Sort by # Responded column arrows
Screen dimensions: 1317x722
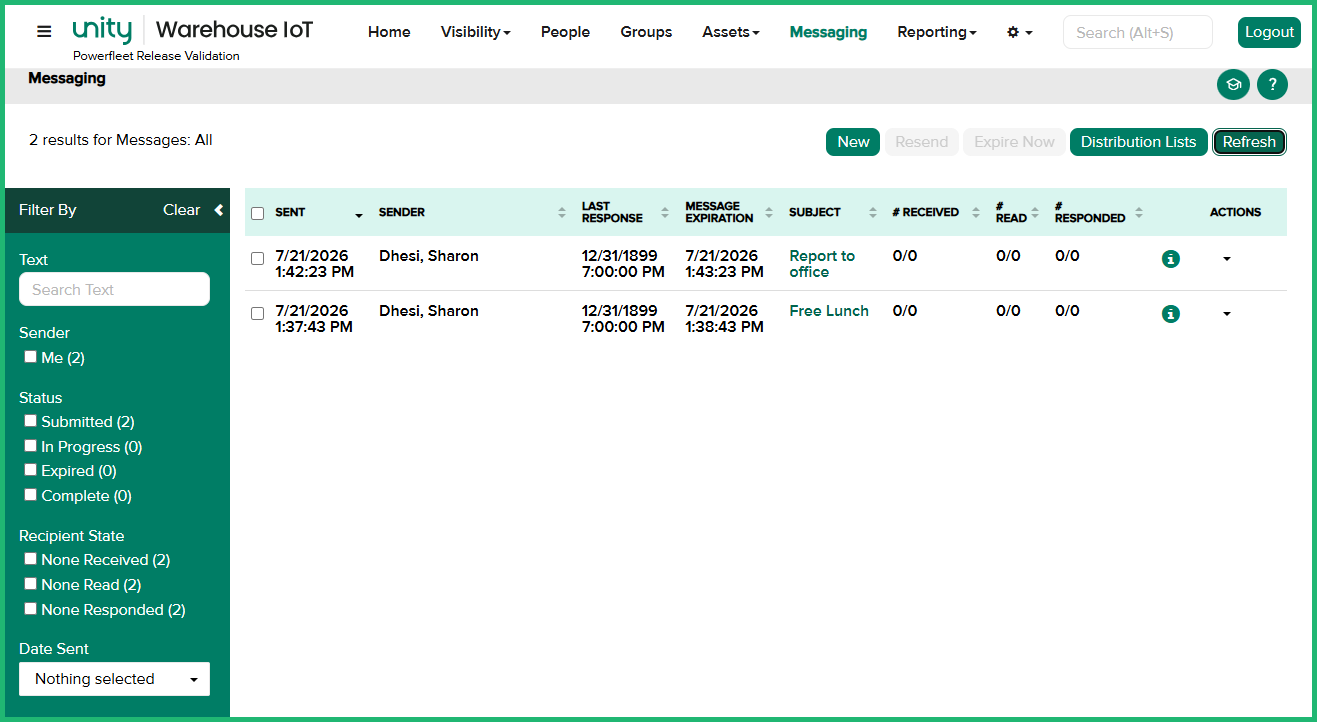pos(1139,212)
